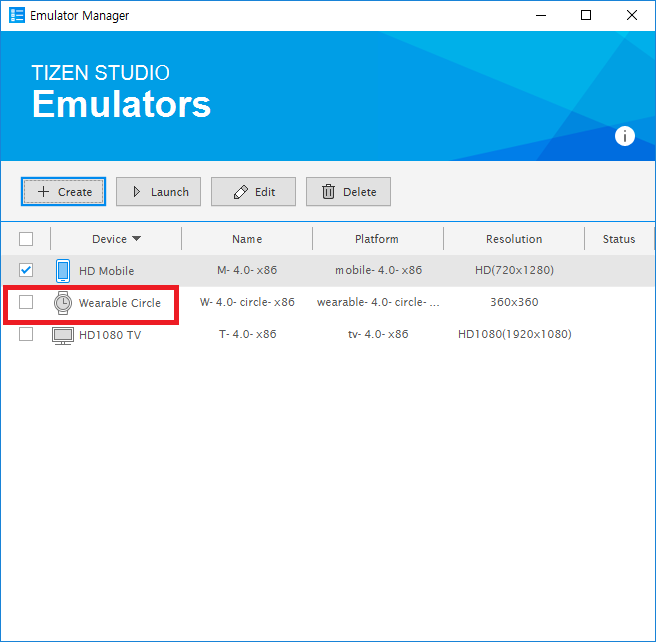Screen dimensions: 656x642
Task: Uncheck the HD Mobile checkbox
Action: (26, 271)
